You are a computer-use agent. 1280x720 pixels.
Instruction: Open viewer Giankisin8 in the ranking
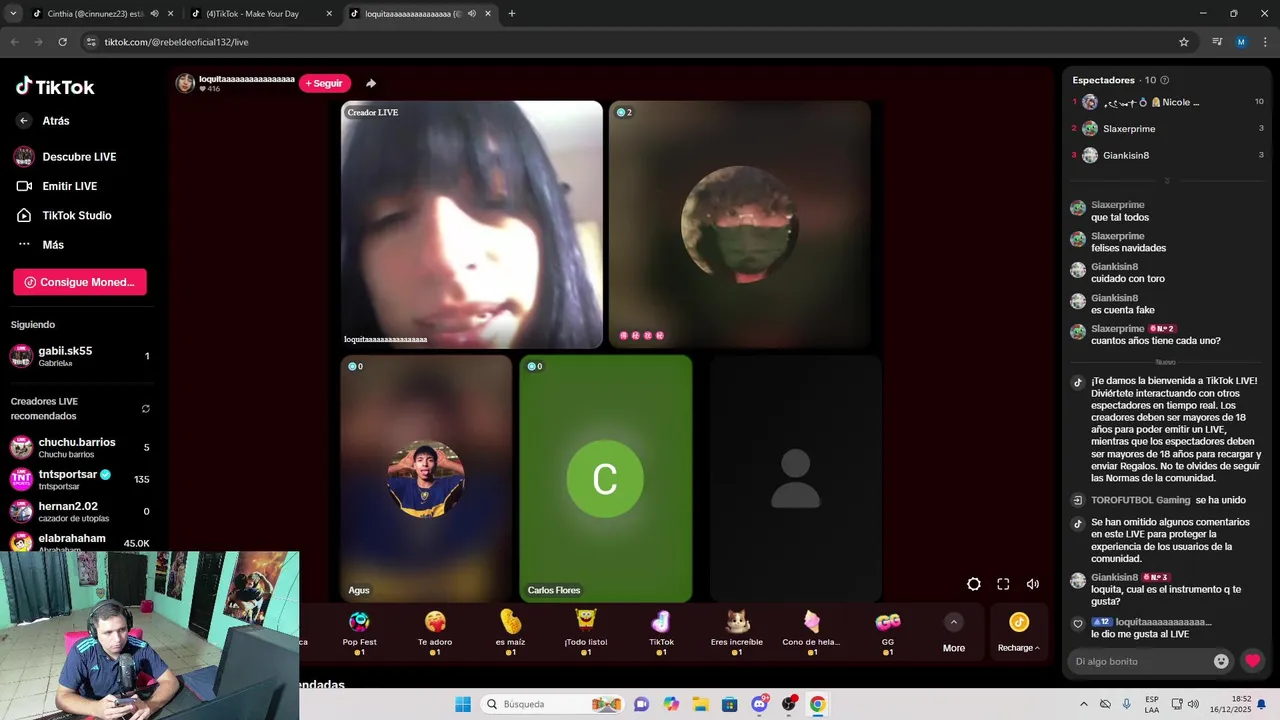1168,155
